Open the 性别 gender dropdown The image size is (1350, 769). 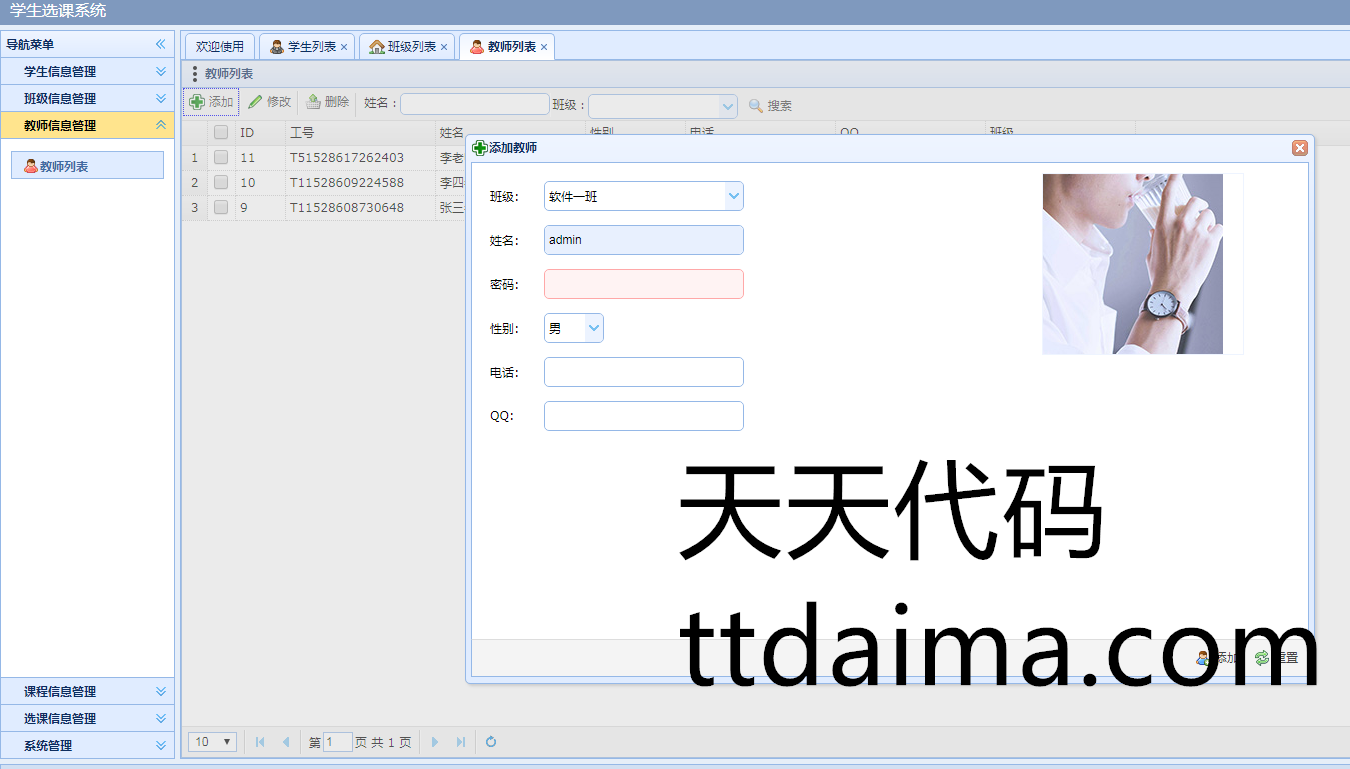click(x=594, y=328)
